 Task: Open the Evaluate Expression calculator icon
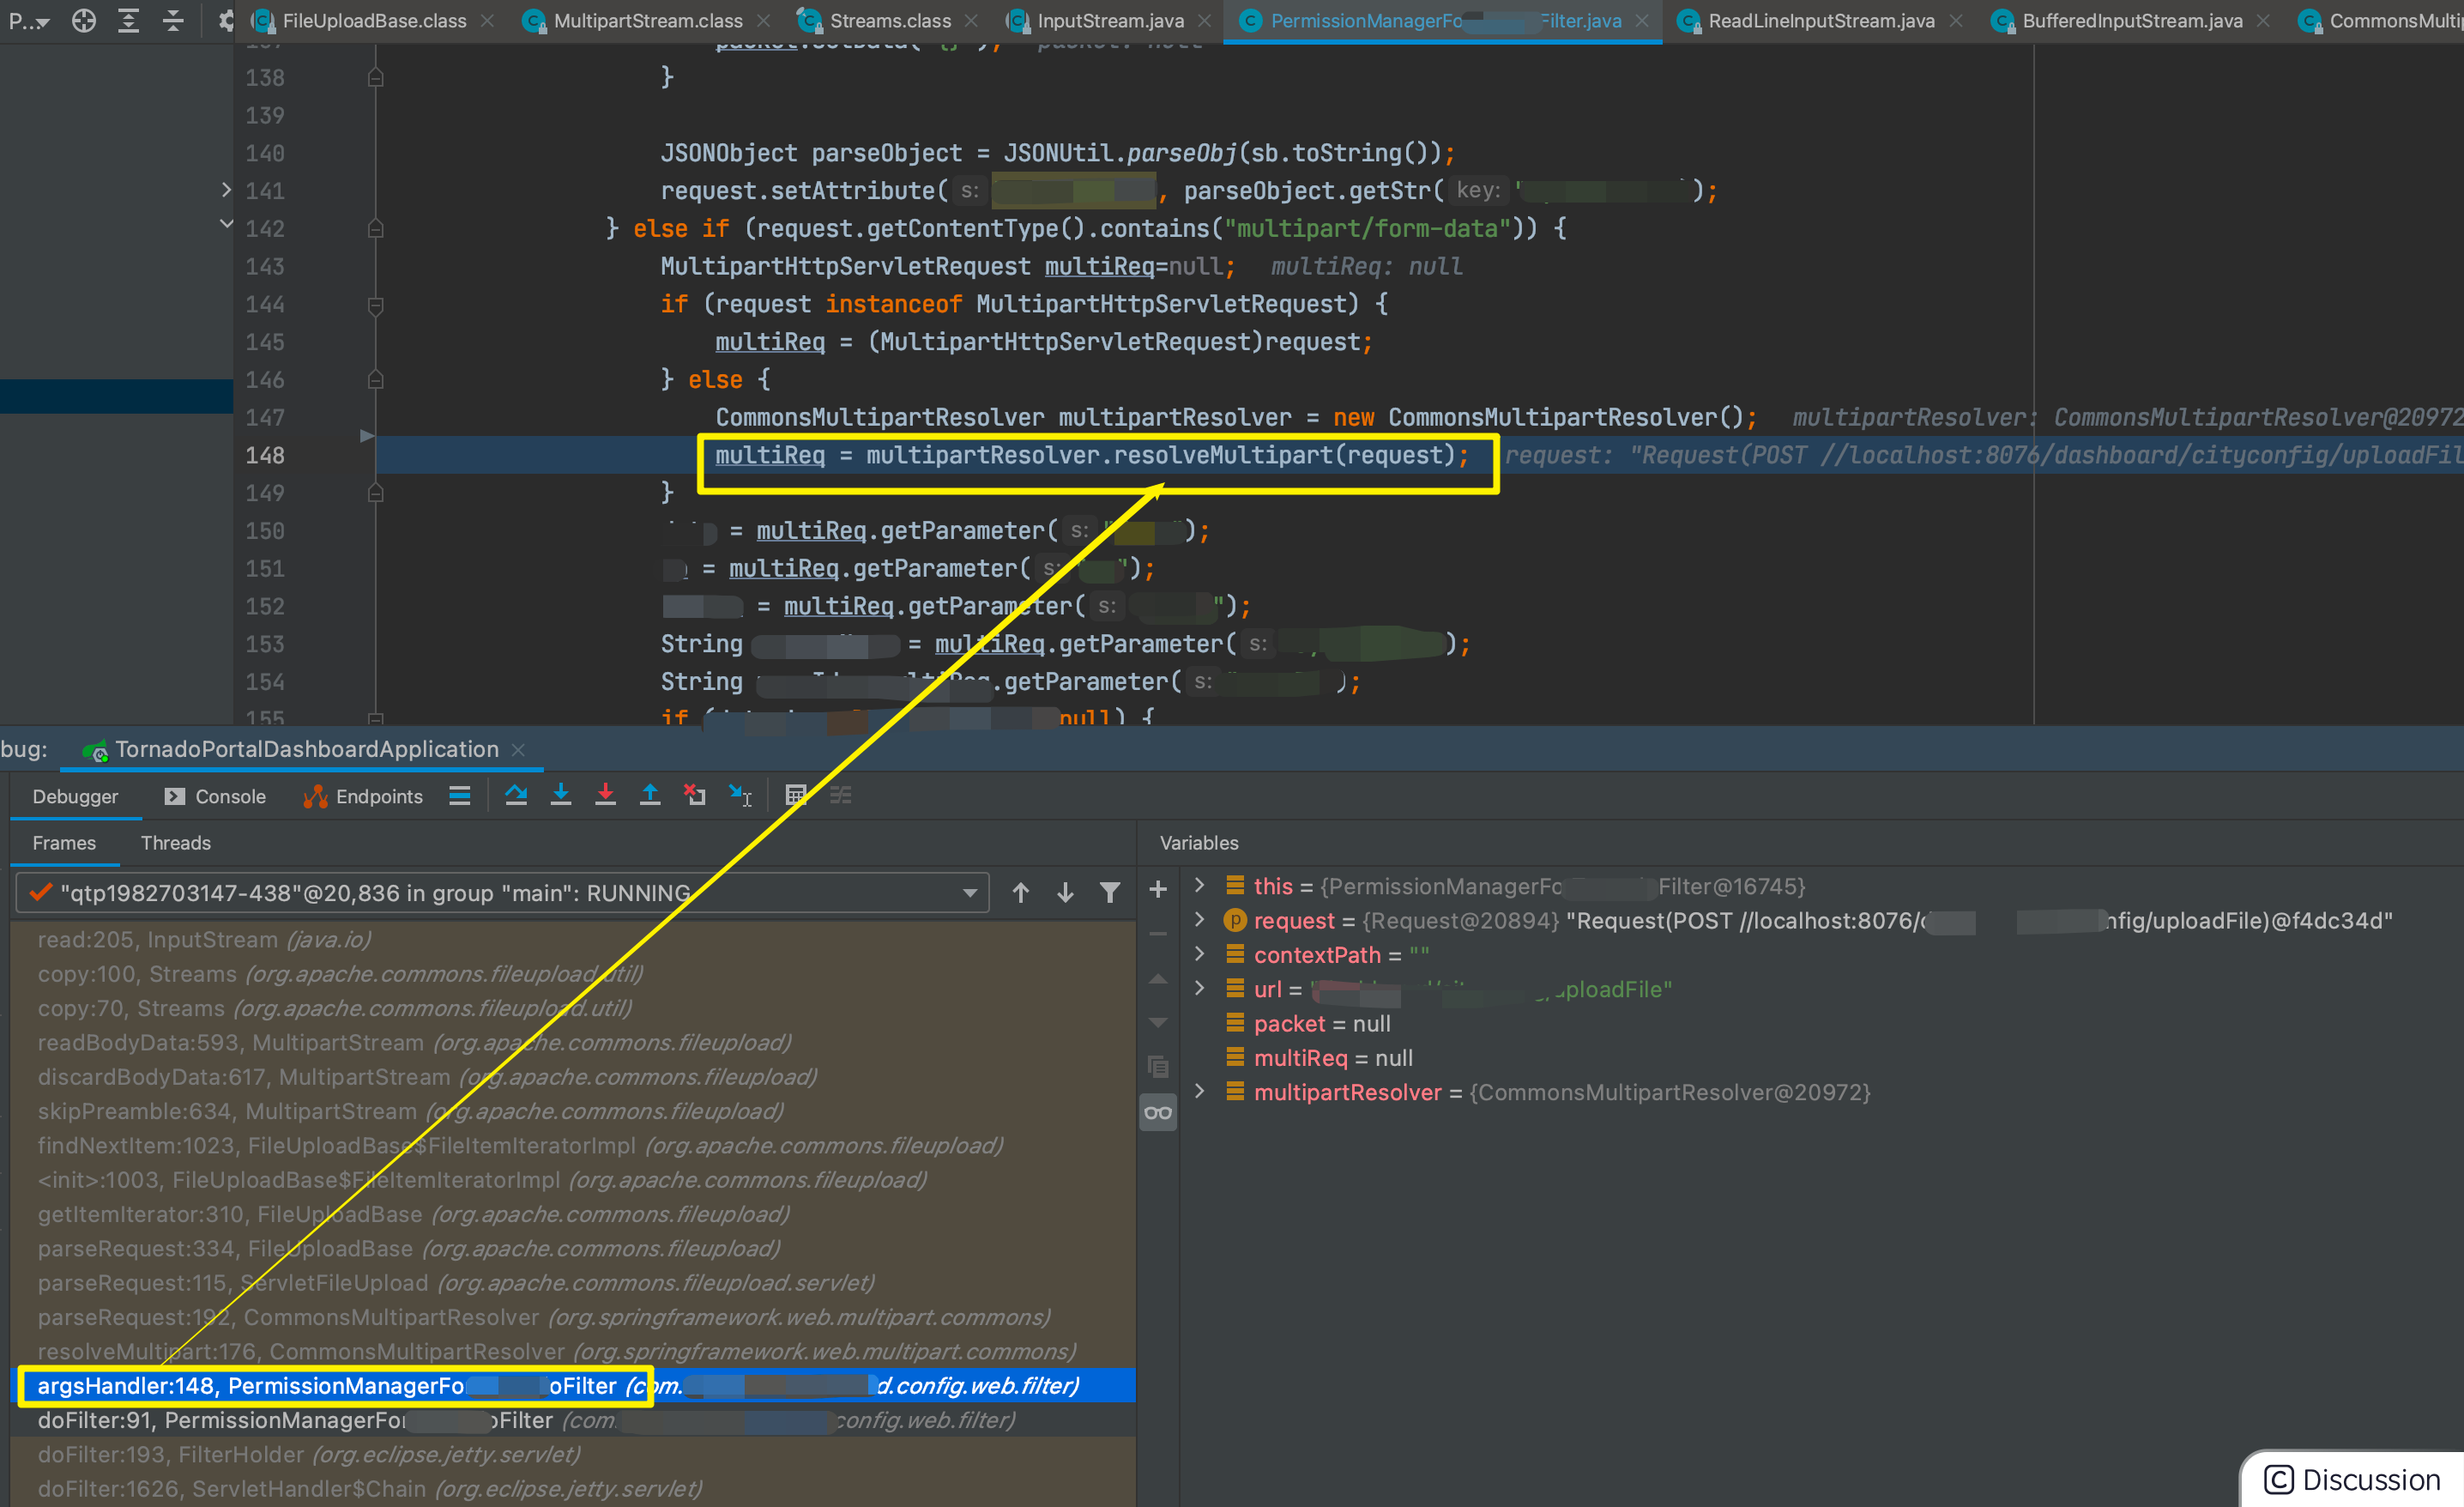796,796
